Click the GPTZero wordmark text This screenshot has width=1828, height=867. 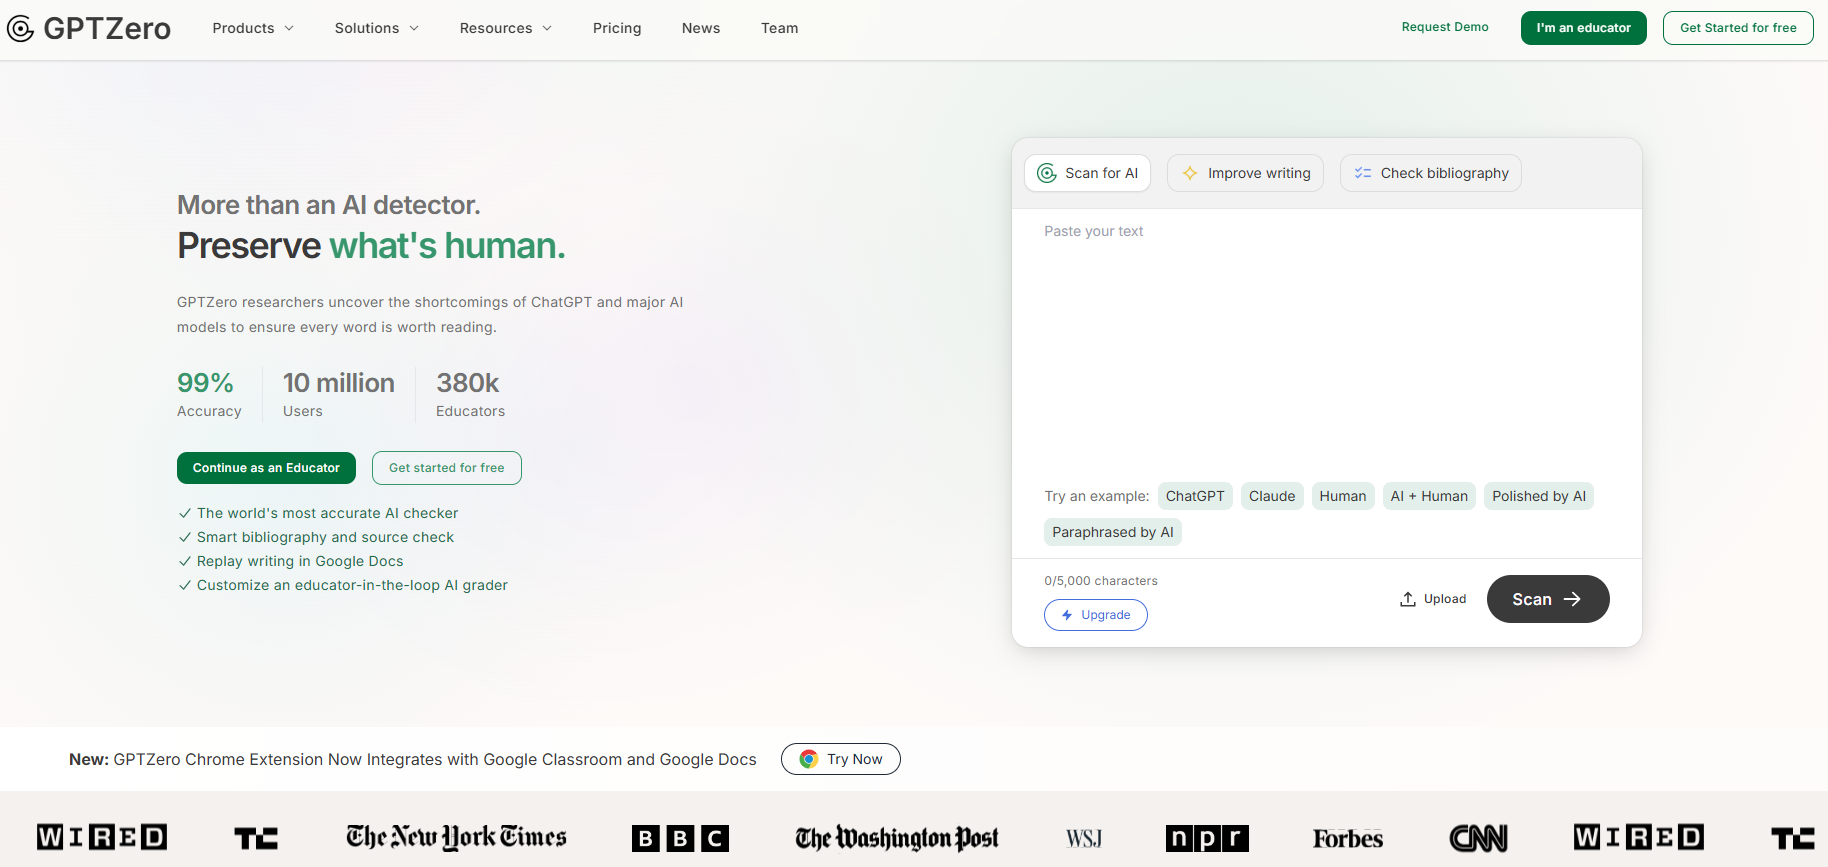point(107,28)
